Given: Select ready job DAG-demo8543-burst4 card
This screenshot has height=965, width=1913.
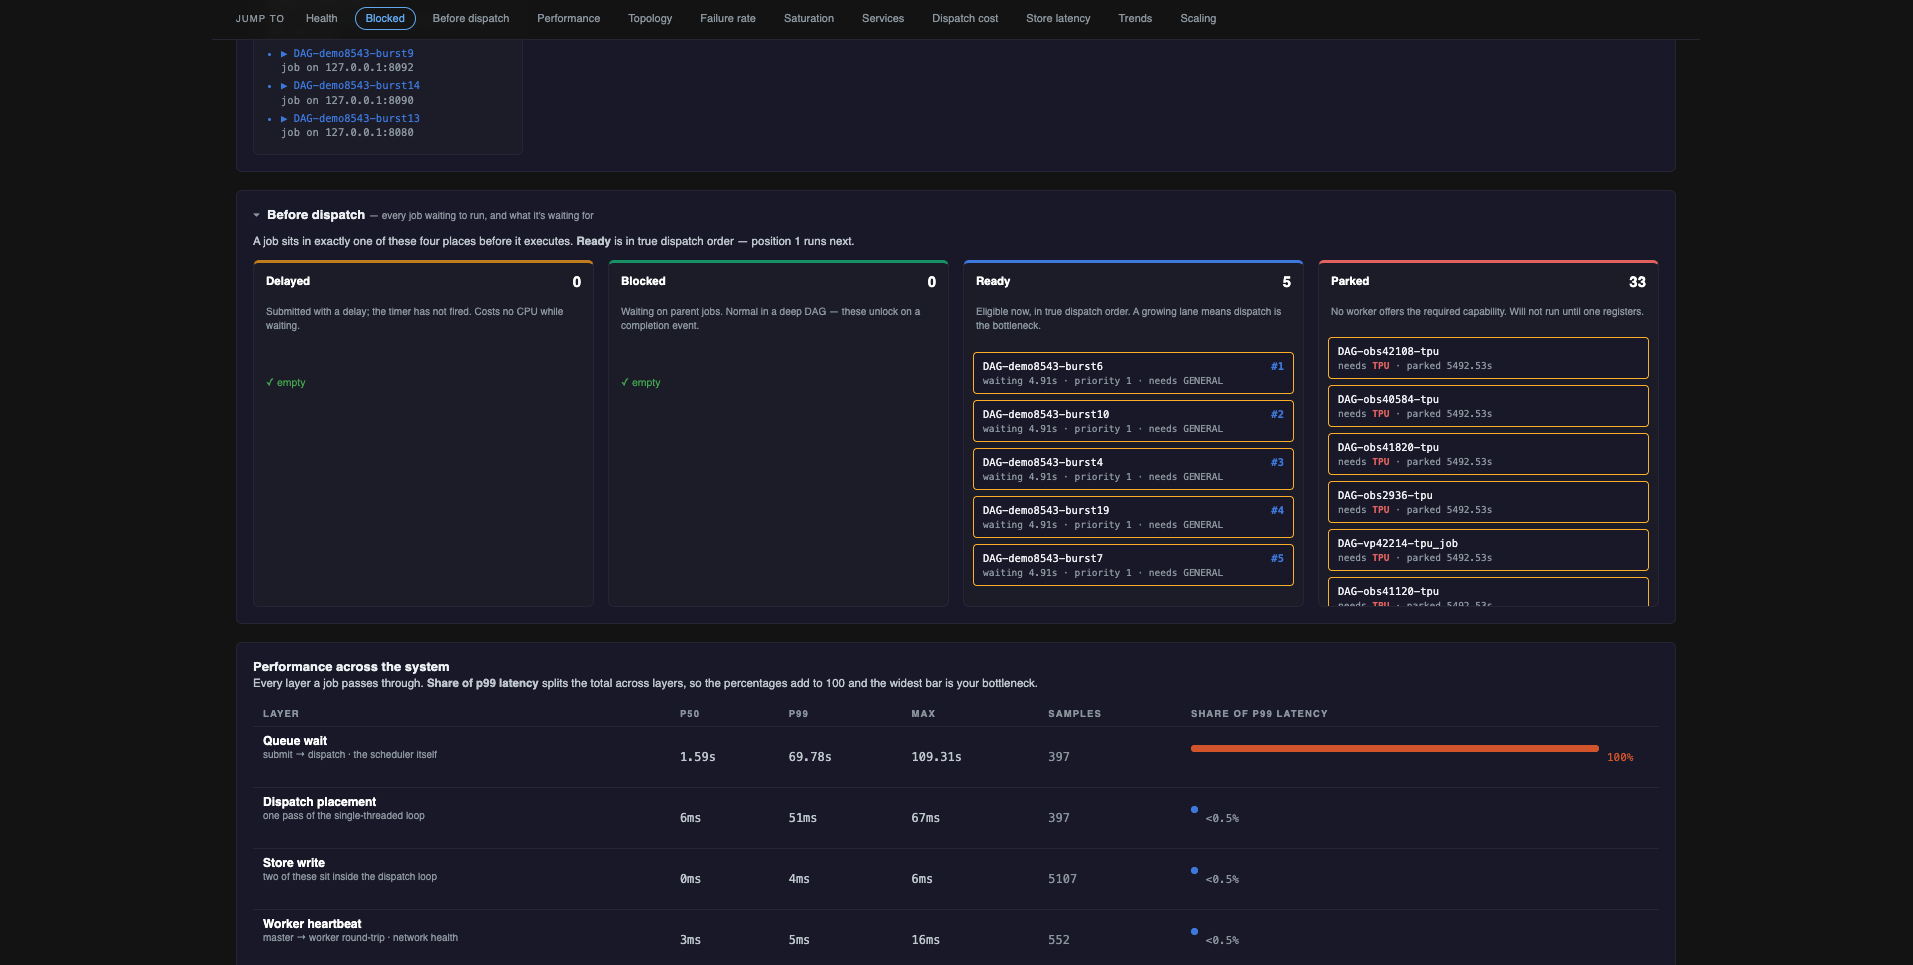Looking at the screenshot, I should (1133, 469).
